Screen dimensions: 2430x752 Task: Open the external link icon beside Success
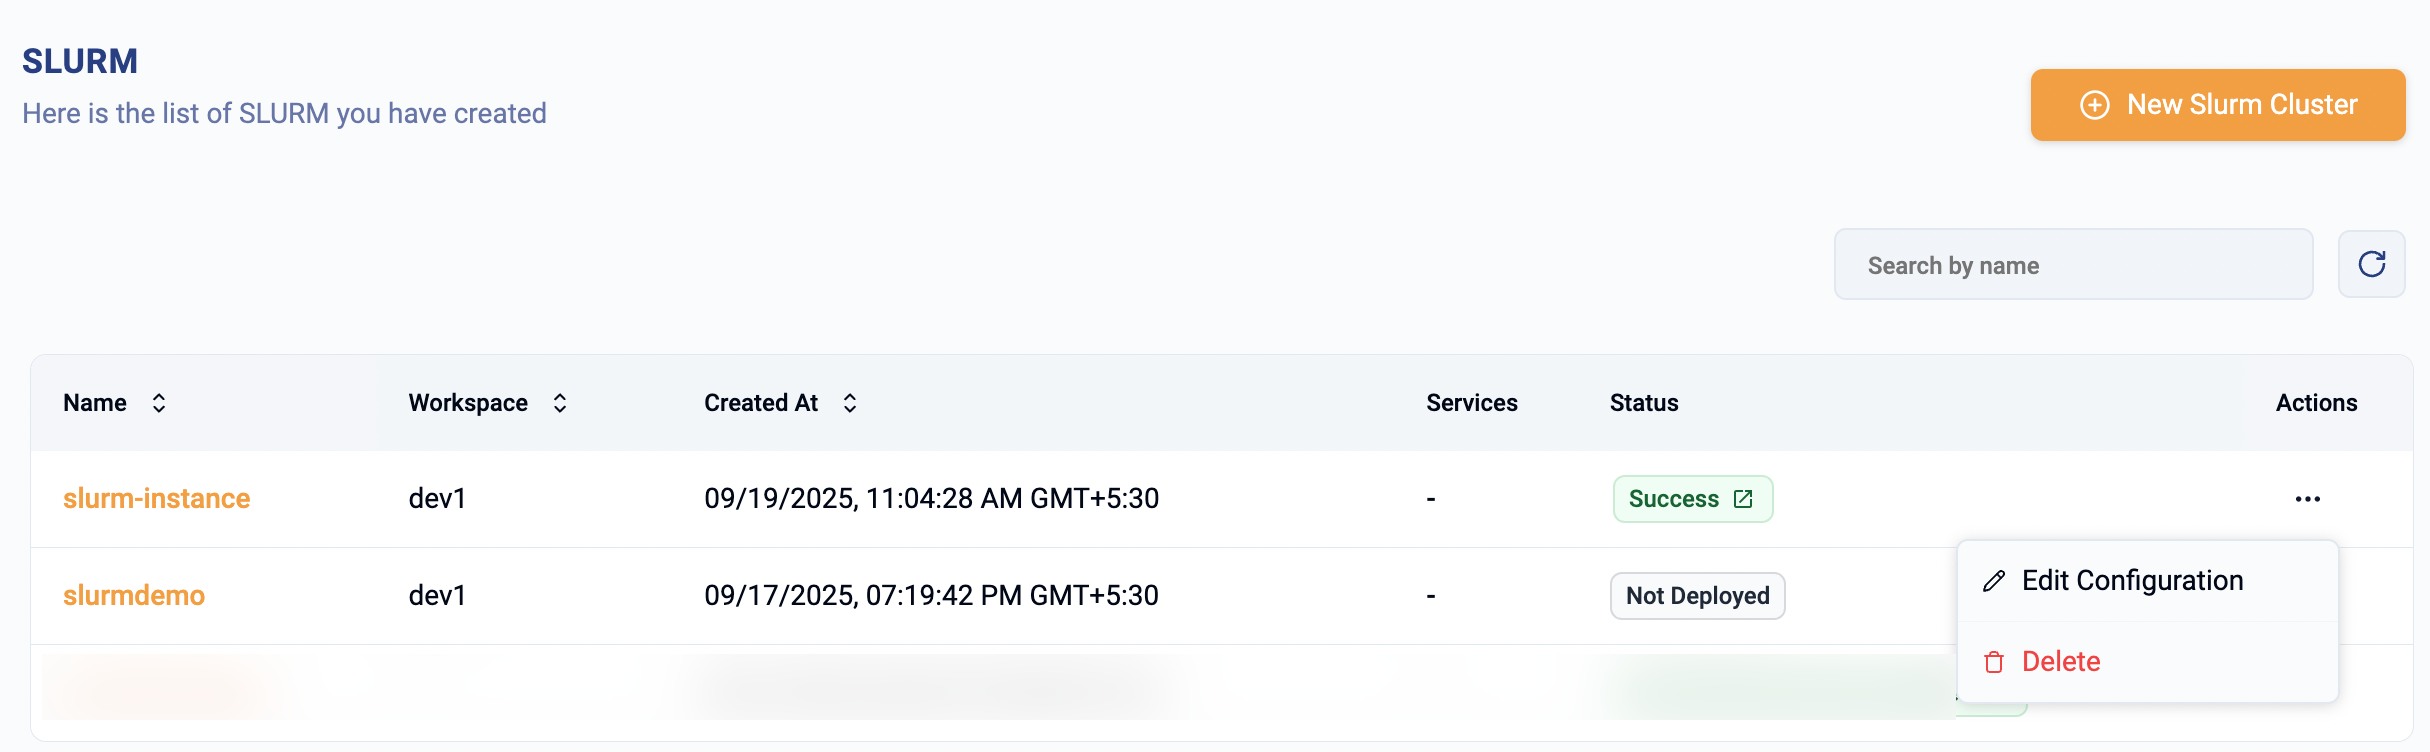[x=1743, y=499]
